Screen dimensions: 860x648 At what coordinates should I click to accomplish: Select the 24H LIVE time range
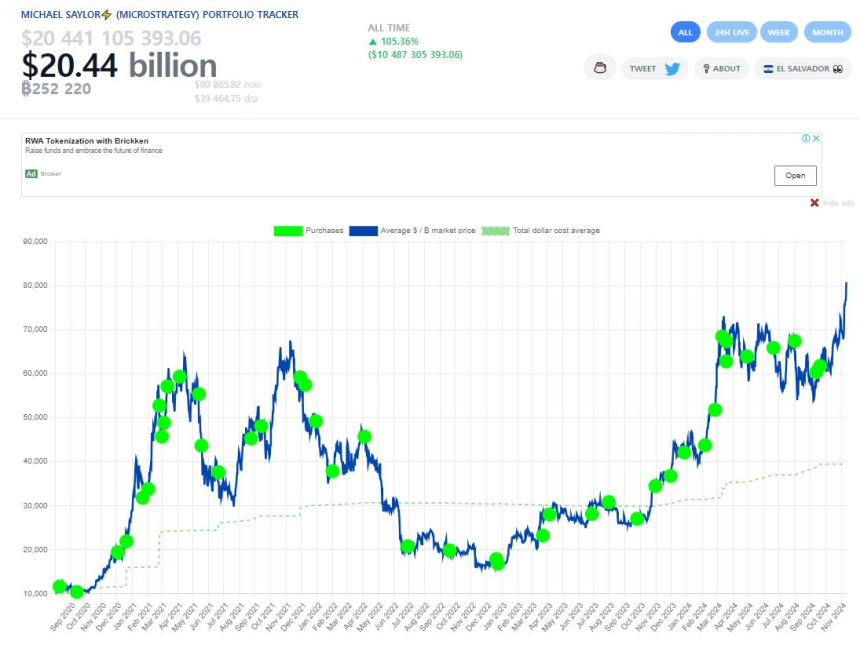pyautogui.click(x=731, y=33)
